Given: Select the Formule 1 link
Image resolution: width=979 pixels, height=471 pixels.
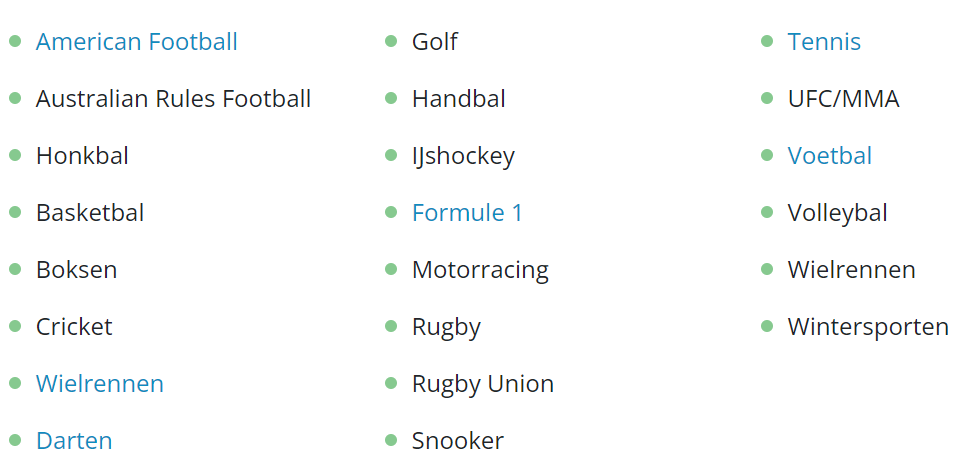Looking at the screenshot, I should tap(467, 213).
